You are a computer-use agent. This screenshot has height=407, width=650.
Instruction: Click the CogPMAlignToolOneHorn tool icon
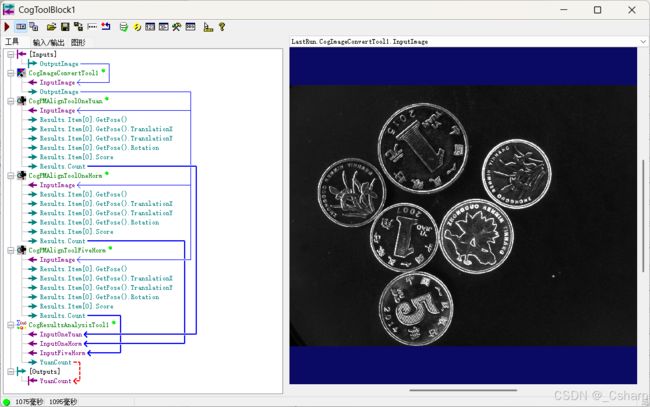21,175
